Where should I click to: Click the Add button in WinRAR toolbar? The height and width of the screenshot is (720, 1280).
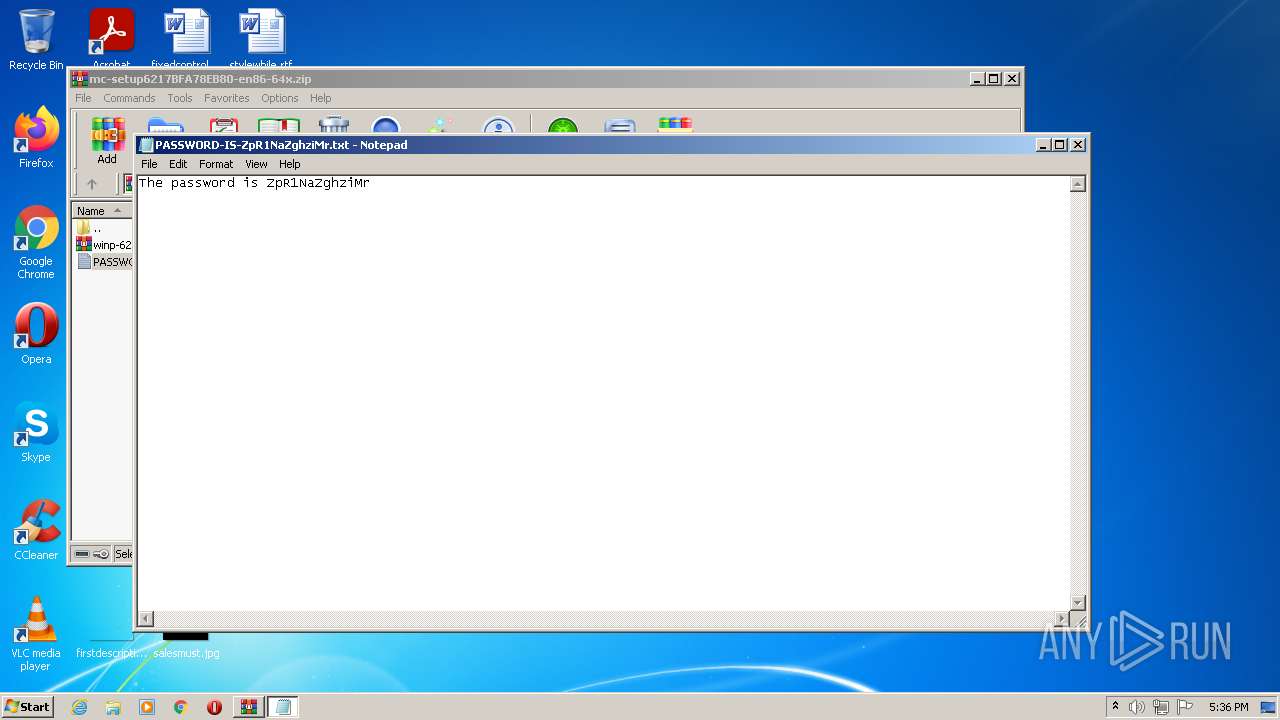click(107, 141)
